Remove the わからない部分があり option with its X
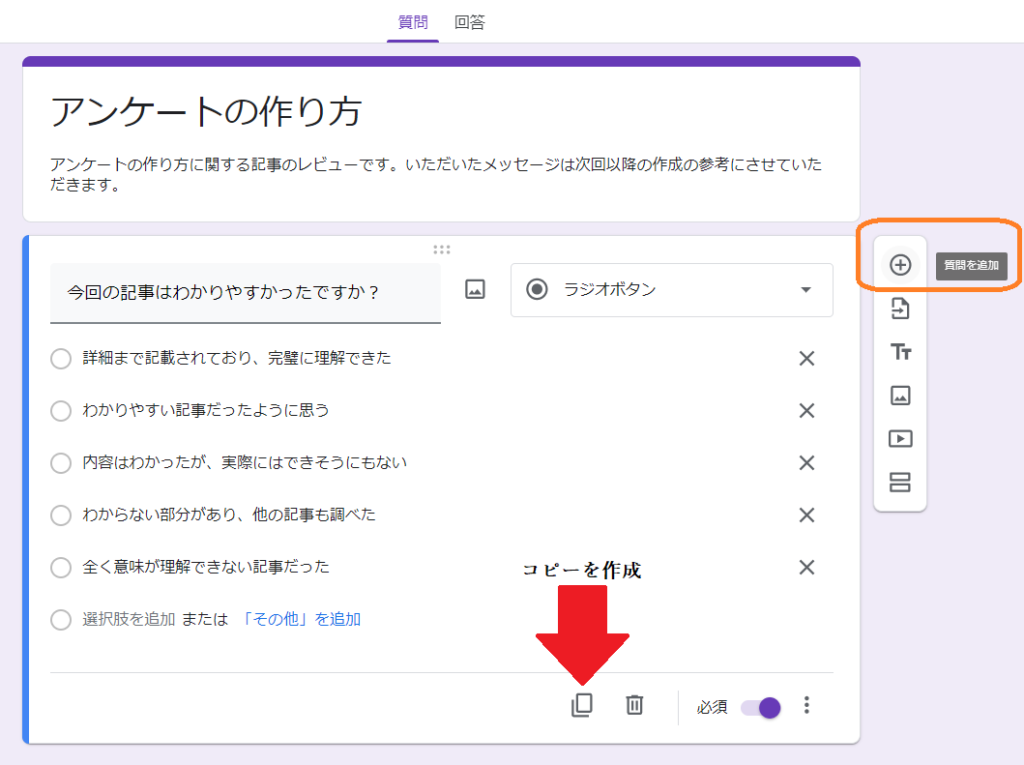 (807, 515)
